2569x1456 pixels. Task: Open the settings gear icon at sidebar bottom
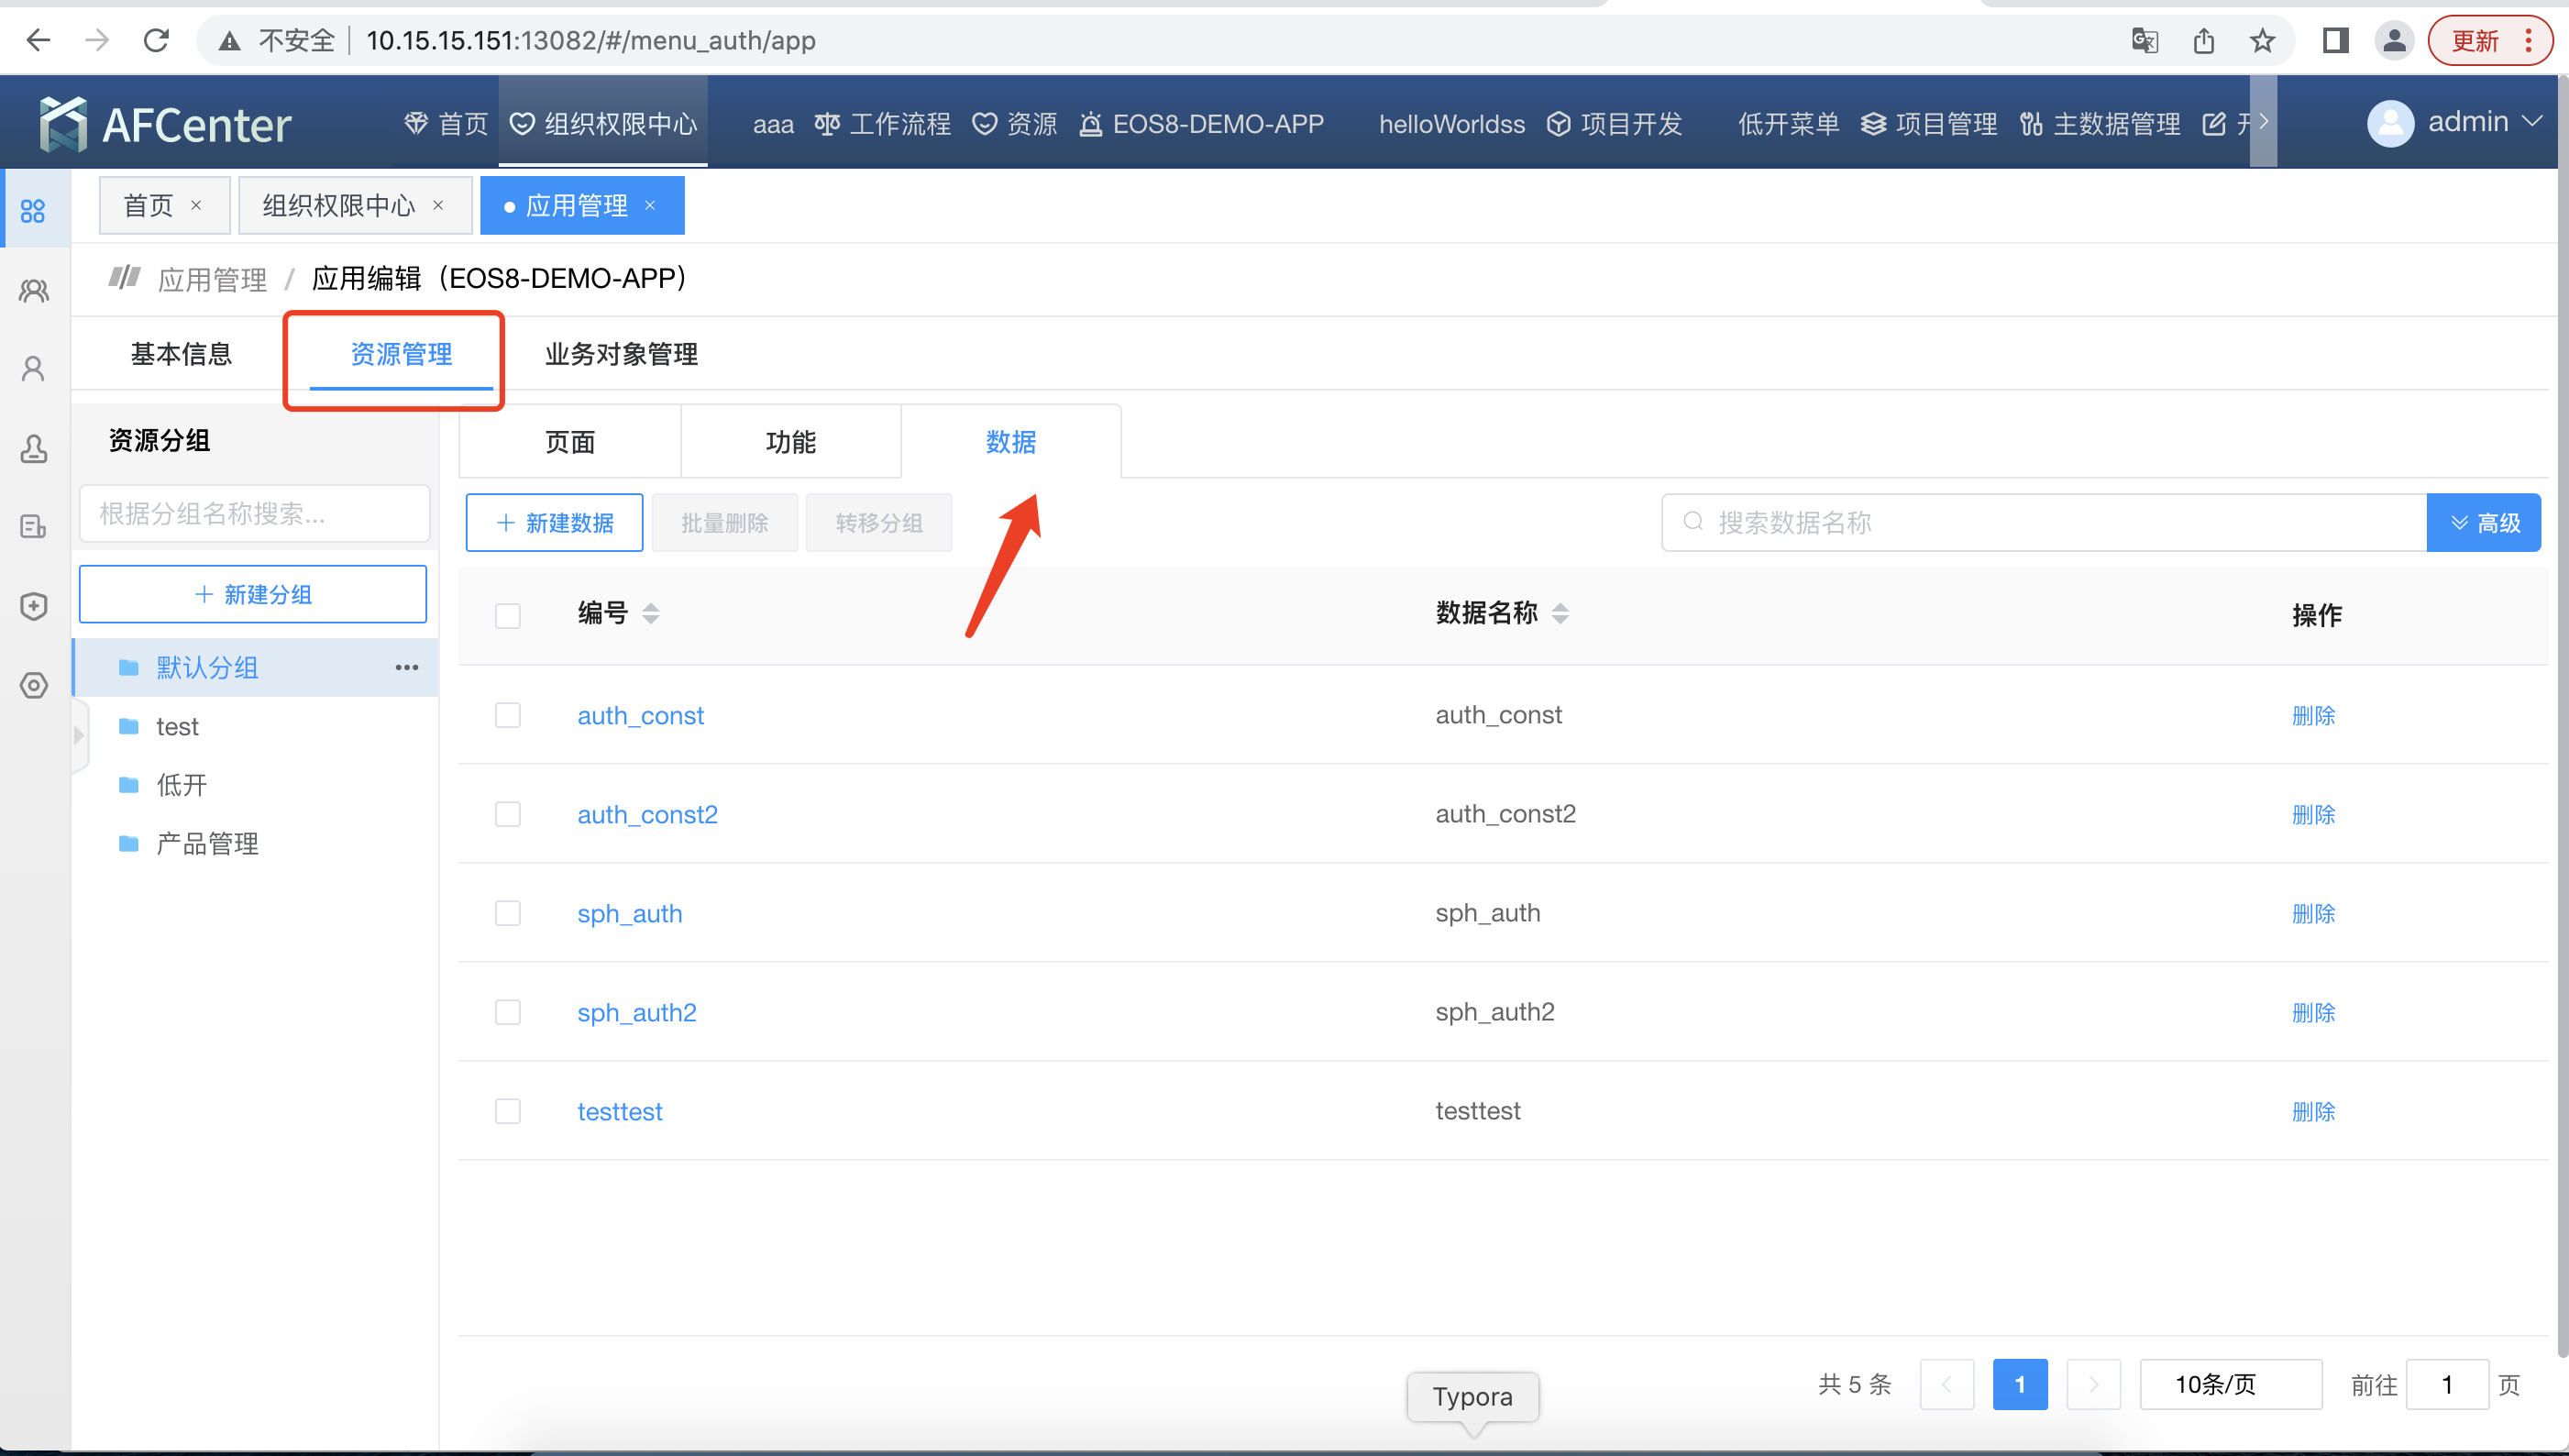pyautogui.click(x=33, y=686)
